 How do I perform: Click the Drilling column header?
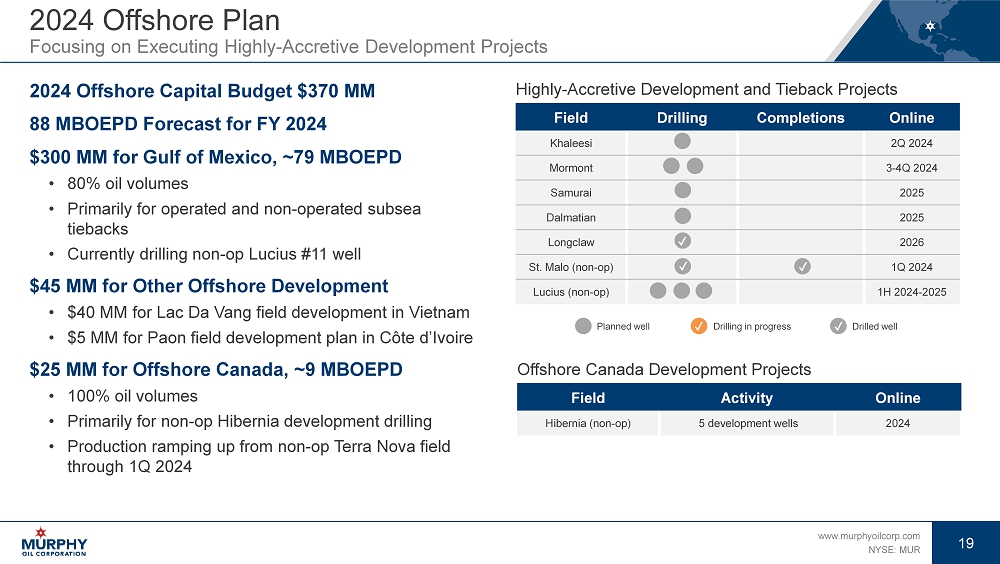pyautogui.click(x=682, y=118)
